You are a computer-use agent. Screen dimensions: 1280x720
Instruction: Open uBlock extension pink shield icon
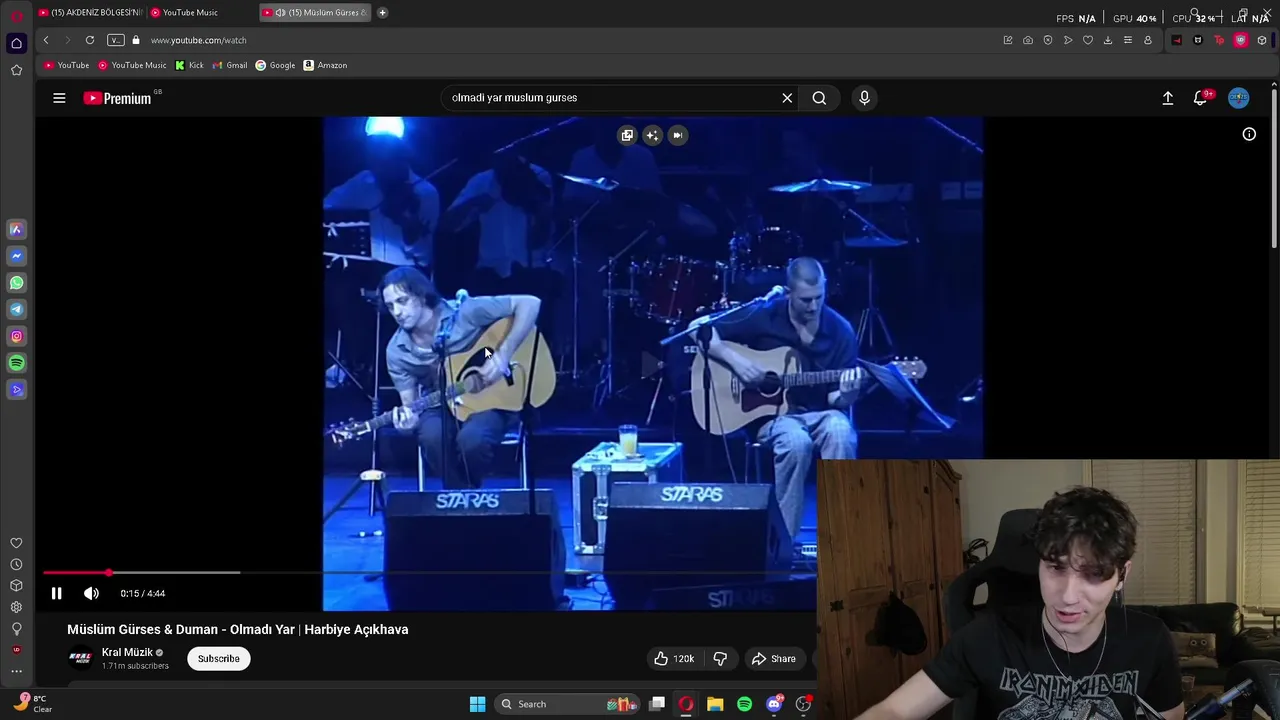tap(1241, 40)
